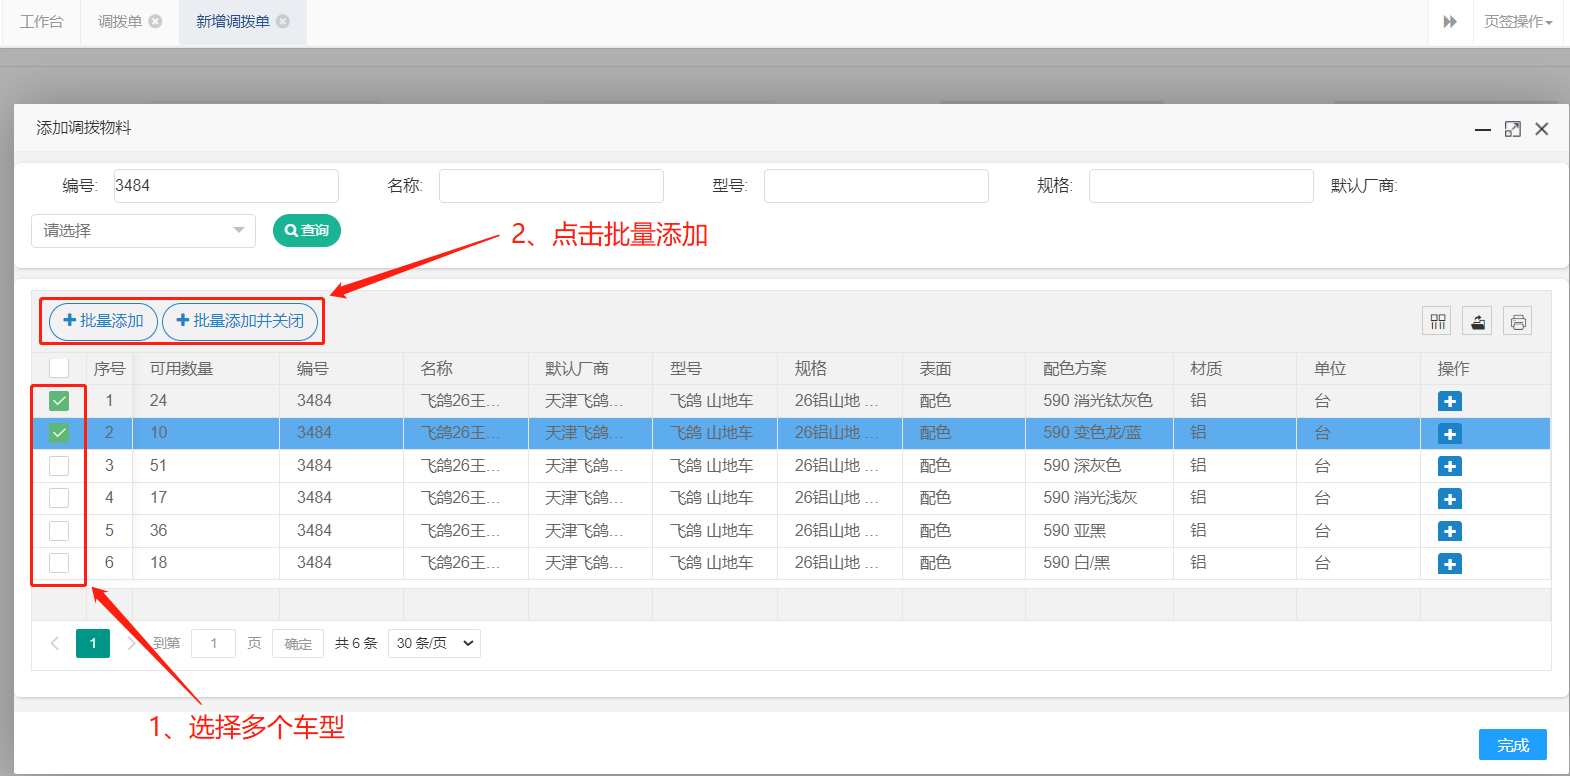The width and height of the screenshot is (1570, 776).
Task: Click the print table icon
Action: tap(1518, 321)
